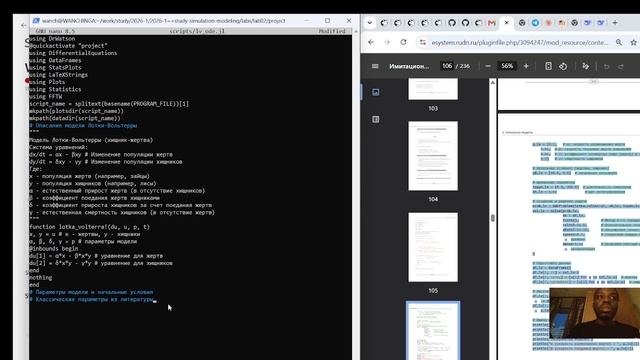Bookmark this page with the star icon

pos(633,42)
